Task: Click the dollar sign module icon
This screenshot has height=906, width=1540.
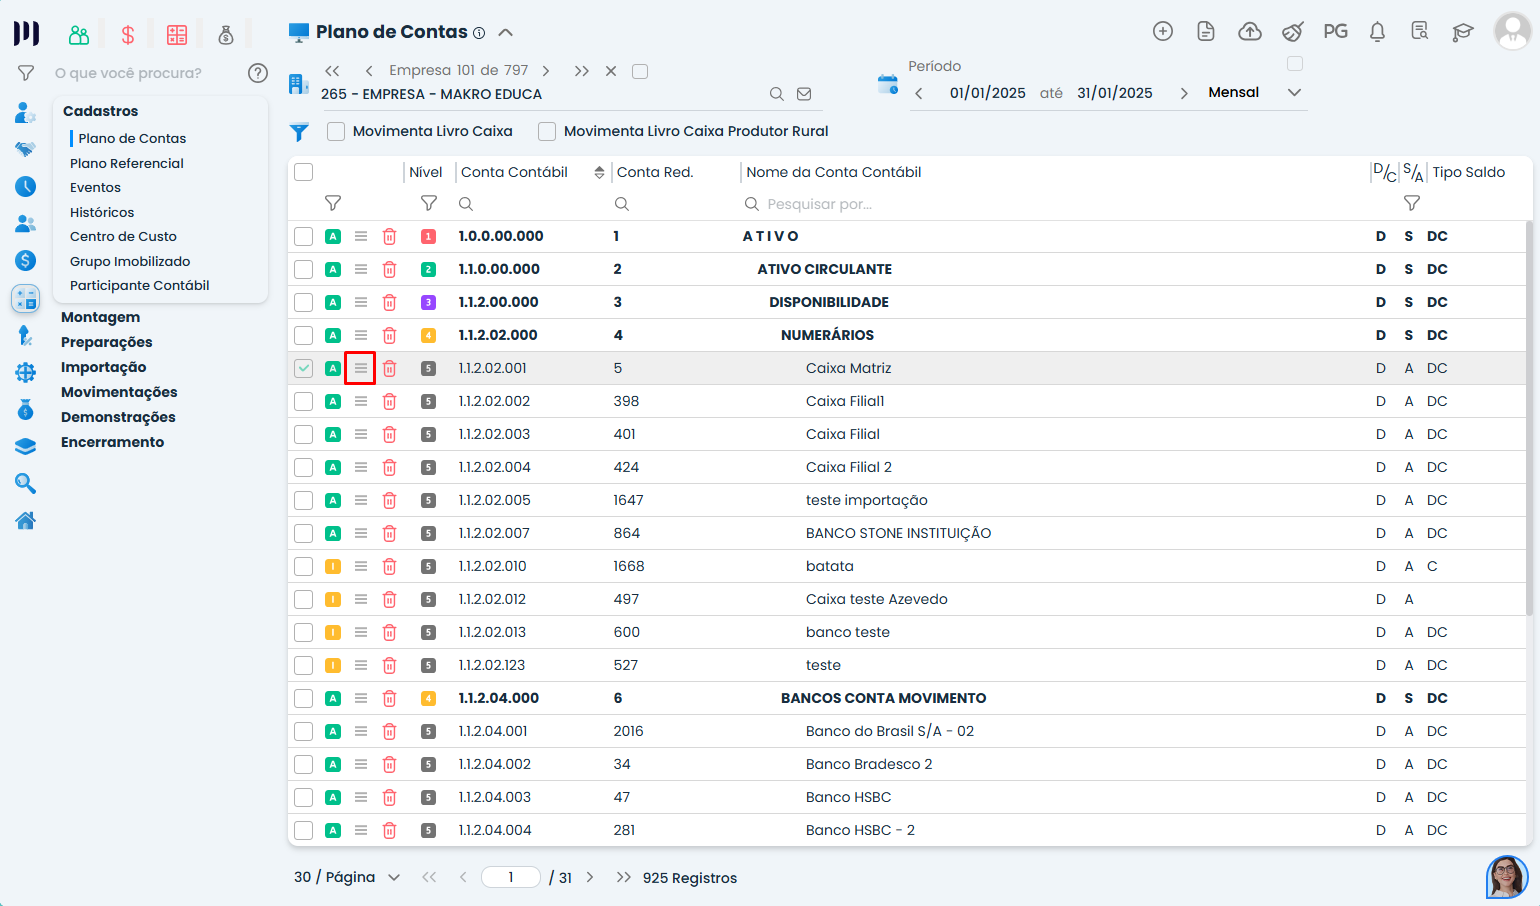Action: [128, 36]
